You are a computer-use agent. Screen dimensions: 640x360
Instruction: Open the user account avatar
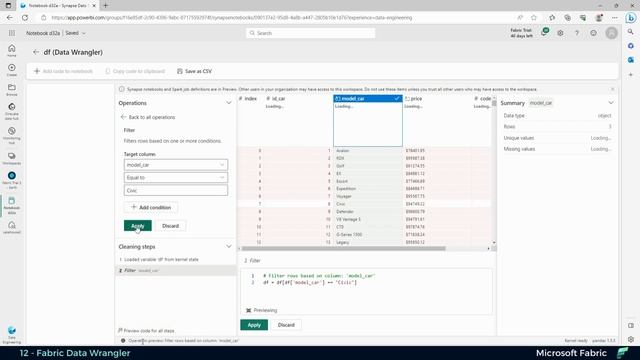tap(611, 33)
